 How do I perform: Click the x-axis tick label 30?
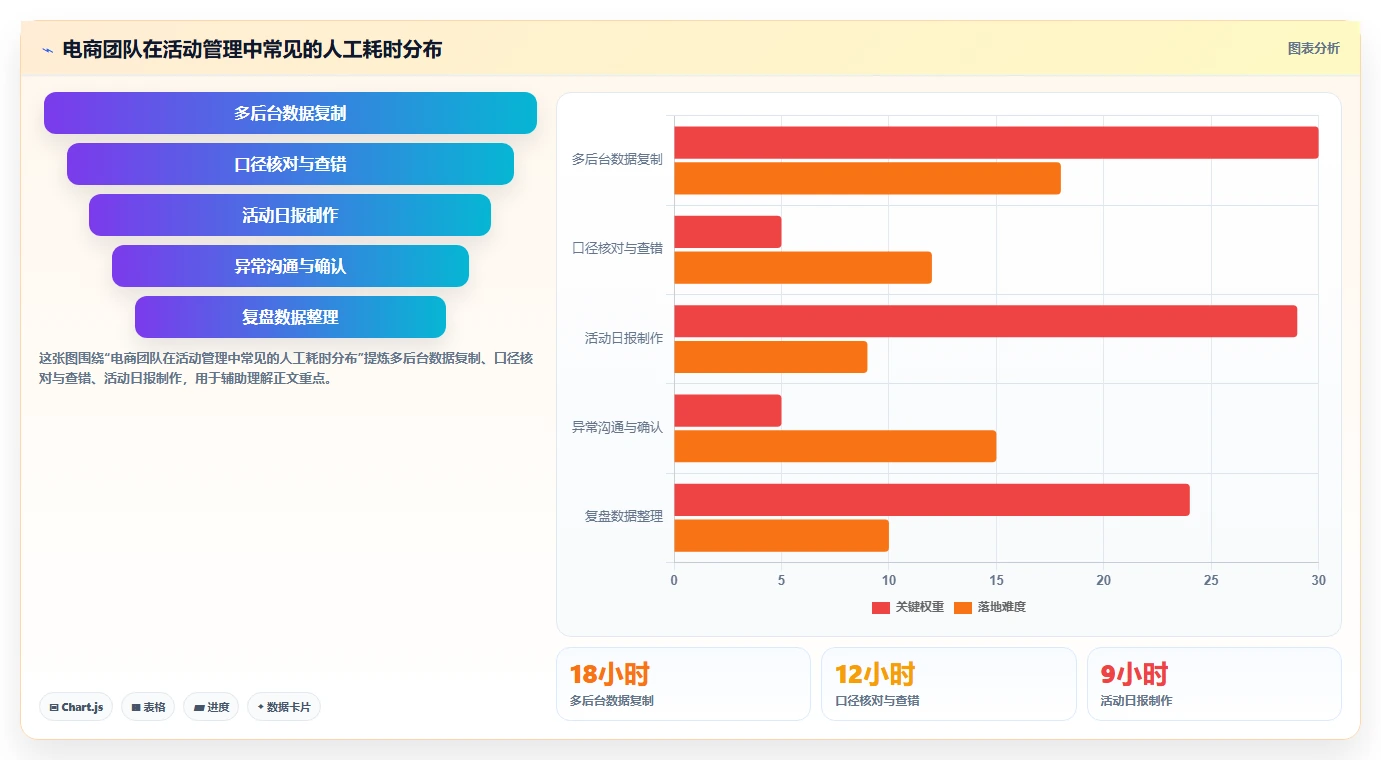pyautogui.click(x=1318, y=580)
